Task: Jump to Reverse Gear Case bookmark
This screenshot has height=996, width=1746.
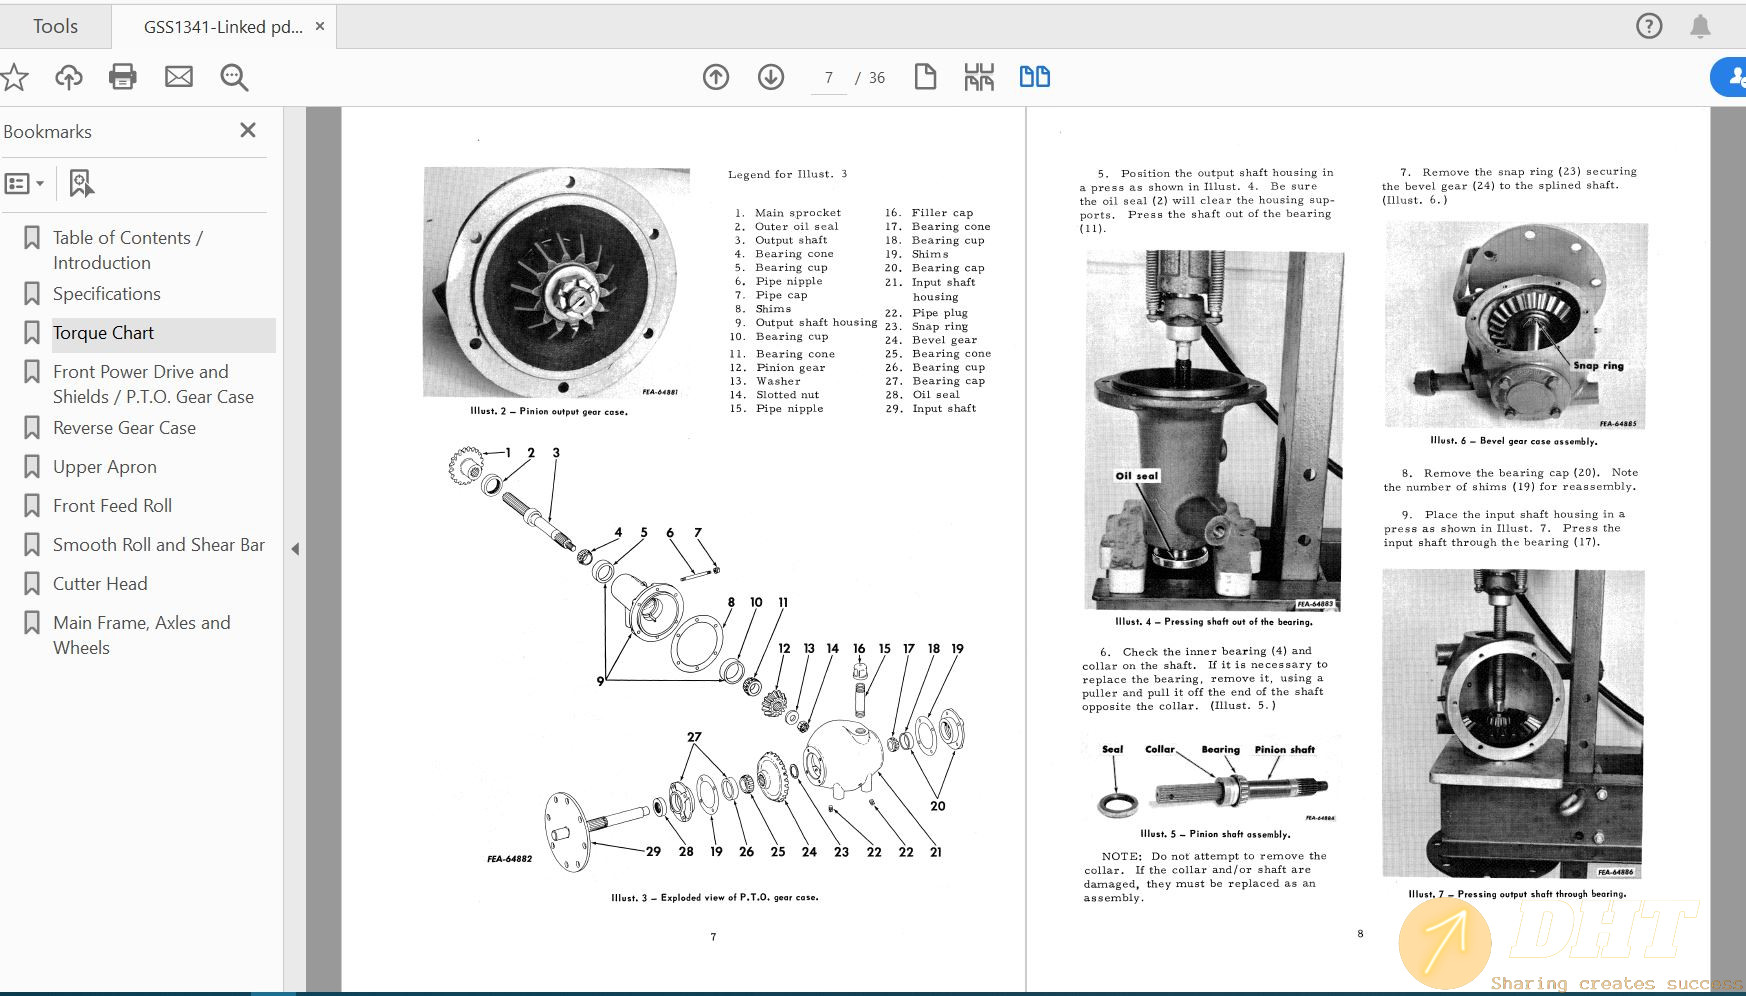Action: [x=124, y=428]
